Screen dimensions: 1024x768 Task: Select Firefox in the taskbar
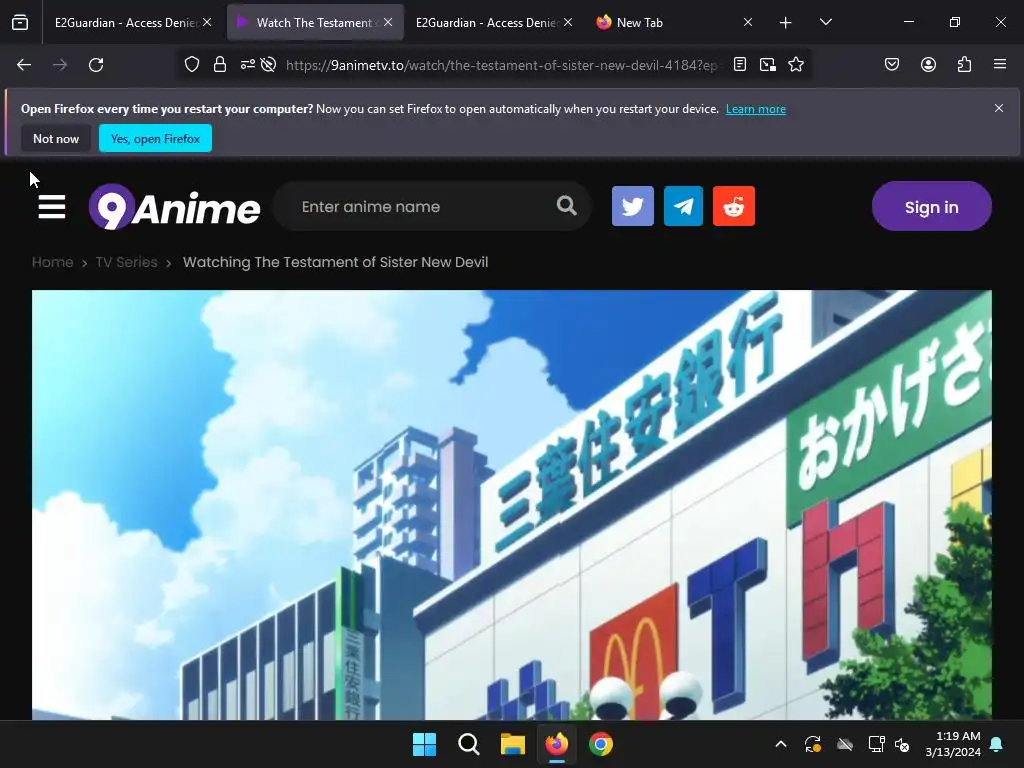click(x=556, y=744)
